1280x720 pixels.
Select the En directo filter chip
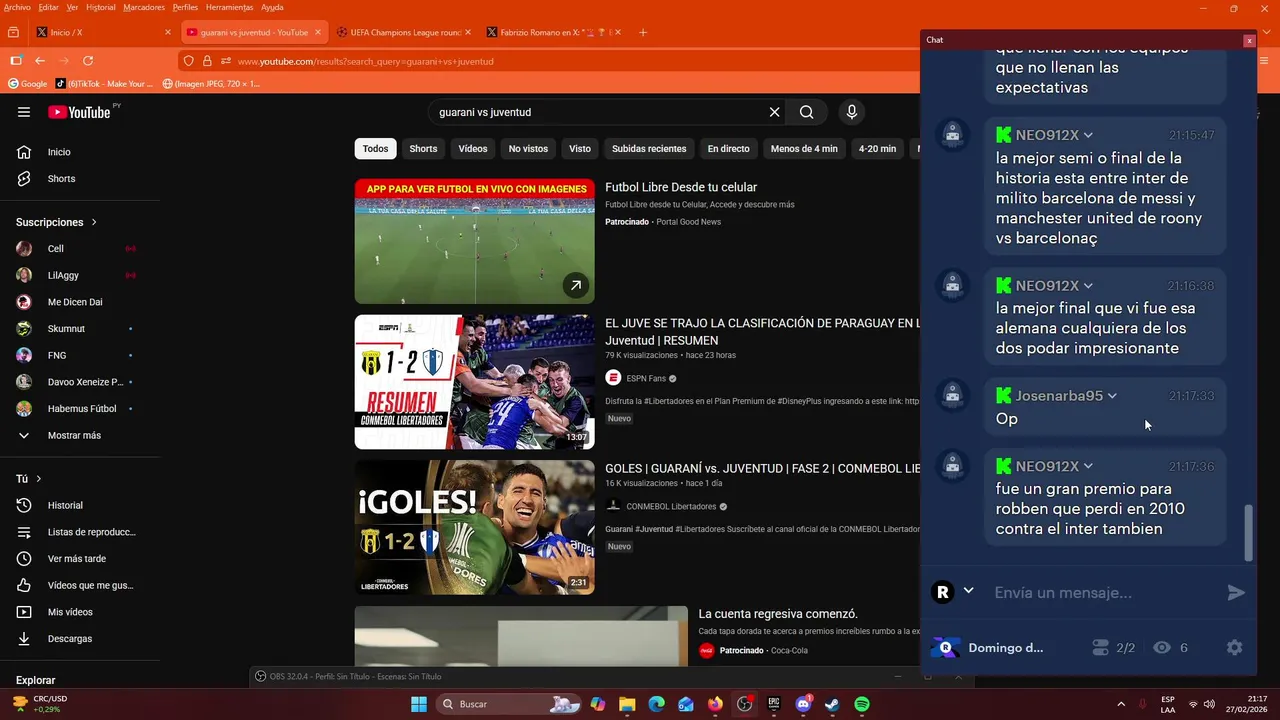(728, 149)
